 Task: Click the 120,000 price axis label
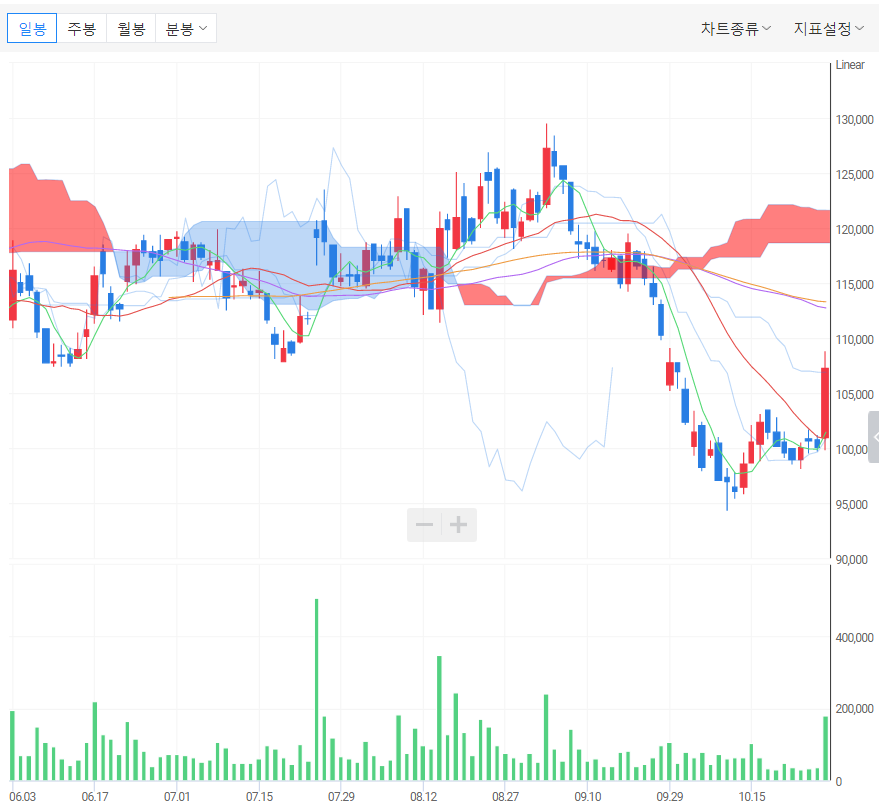point(854,229)
